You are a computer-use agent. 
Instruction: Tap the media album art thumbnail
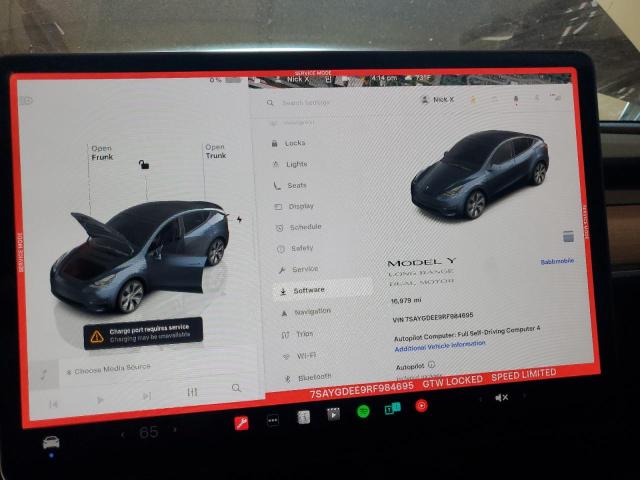pos(44,374)
